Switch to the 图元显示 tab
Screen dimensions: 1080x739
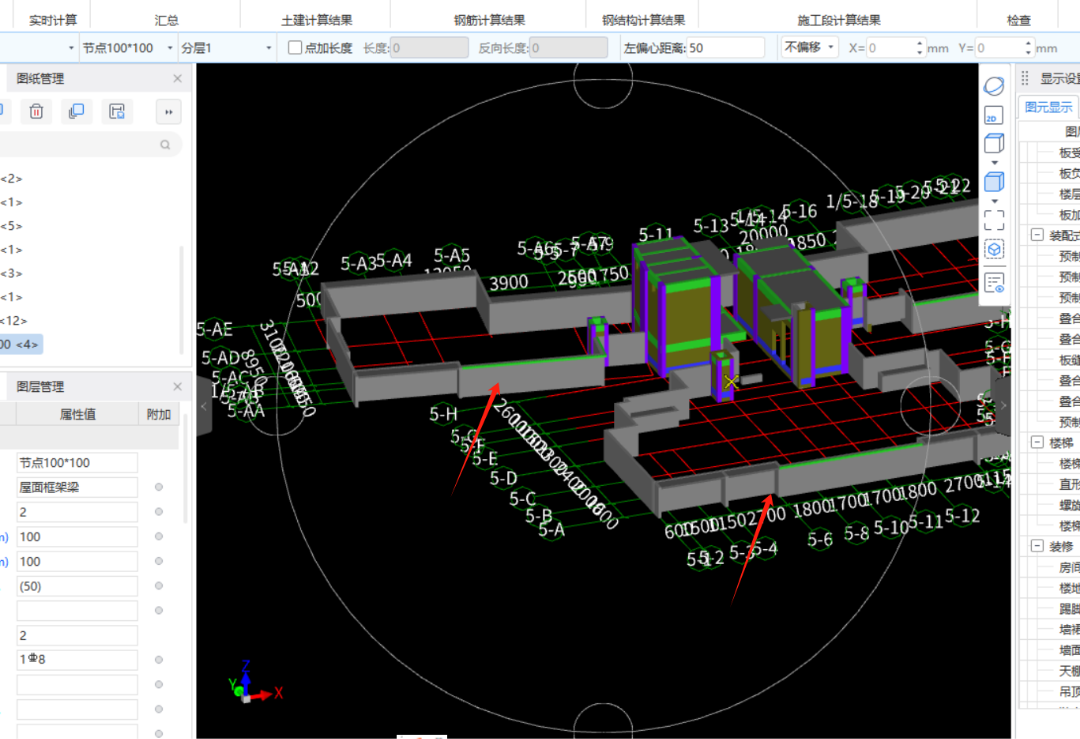(x=1048, y=107)
